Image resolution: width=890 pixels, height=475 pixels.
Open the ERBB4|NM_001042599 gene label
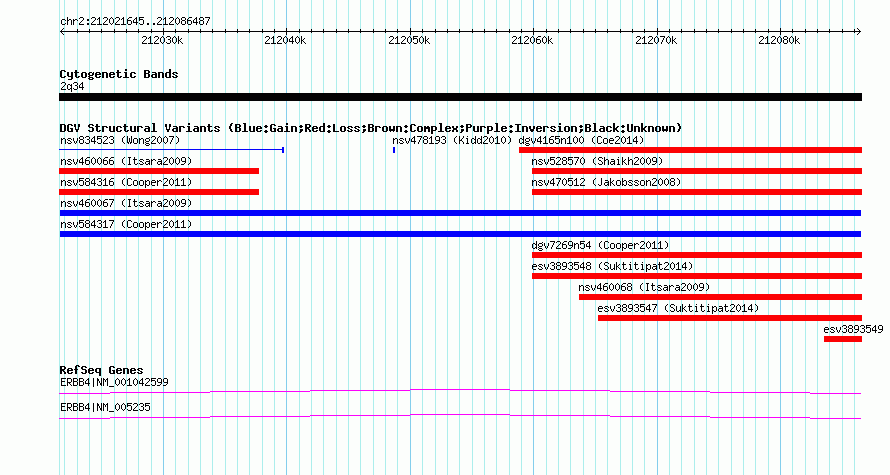[114, 382]
